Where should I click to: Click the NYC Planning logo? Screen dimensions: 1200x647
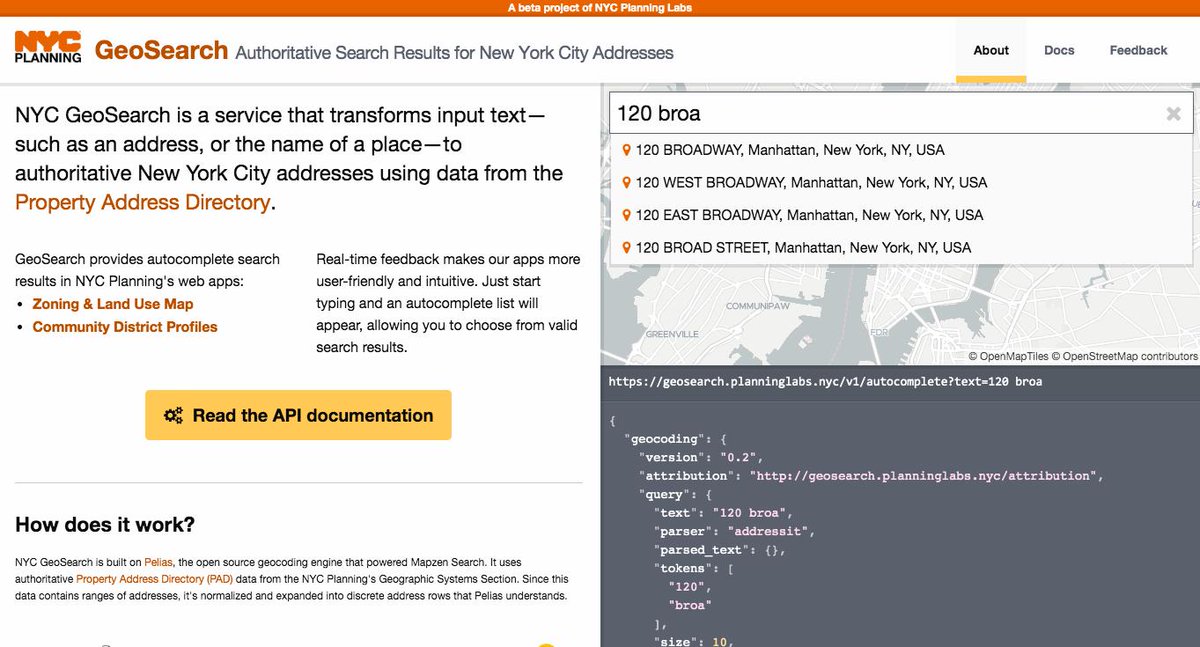(48, 47)
